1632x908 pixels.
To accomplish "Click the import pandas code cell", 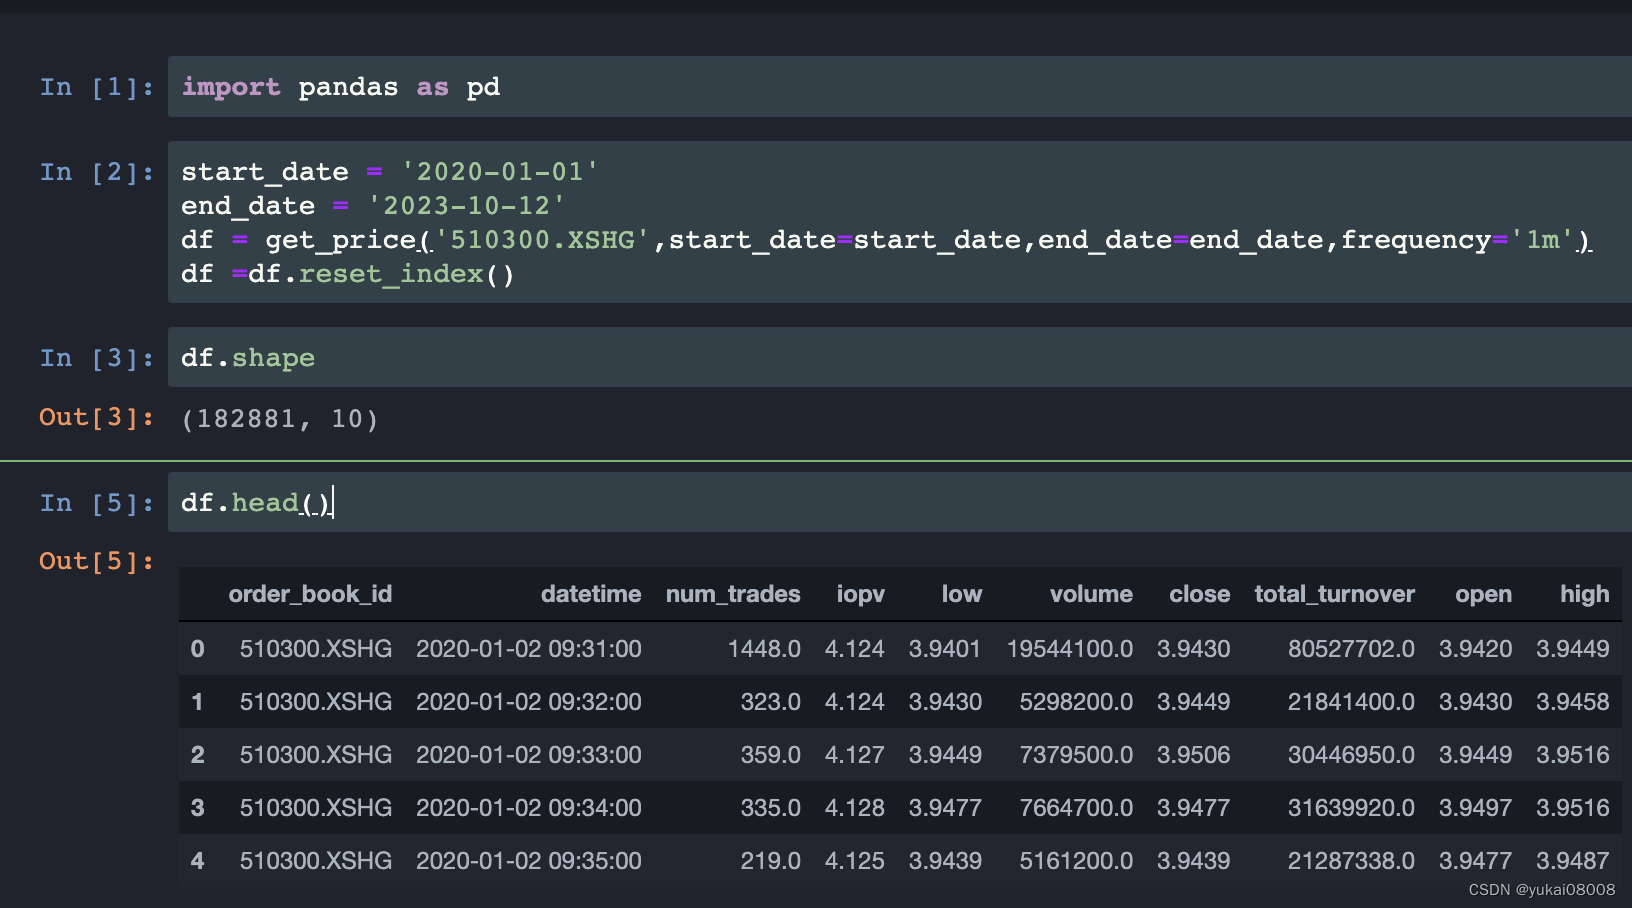I will (900, 87).
